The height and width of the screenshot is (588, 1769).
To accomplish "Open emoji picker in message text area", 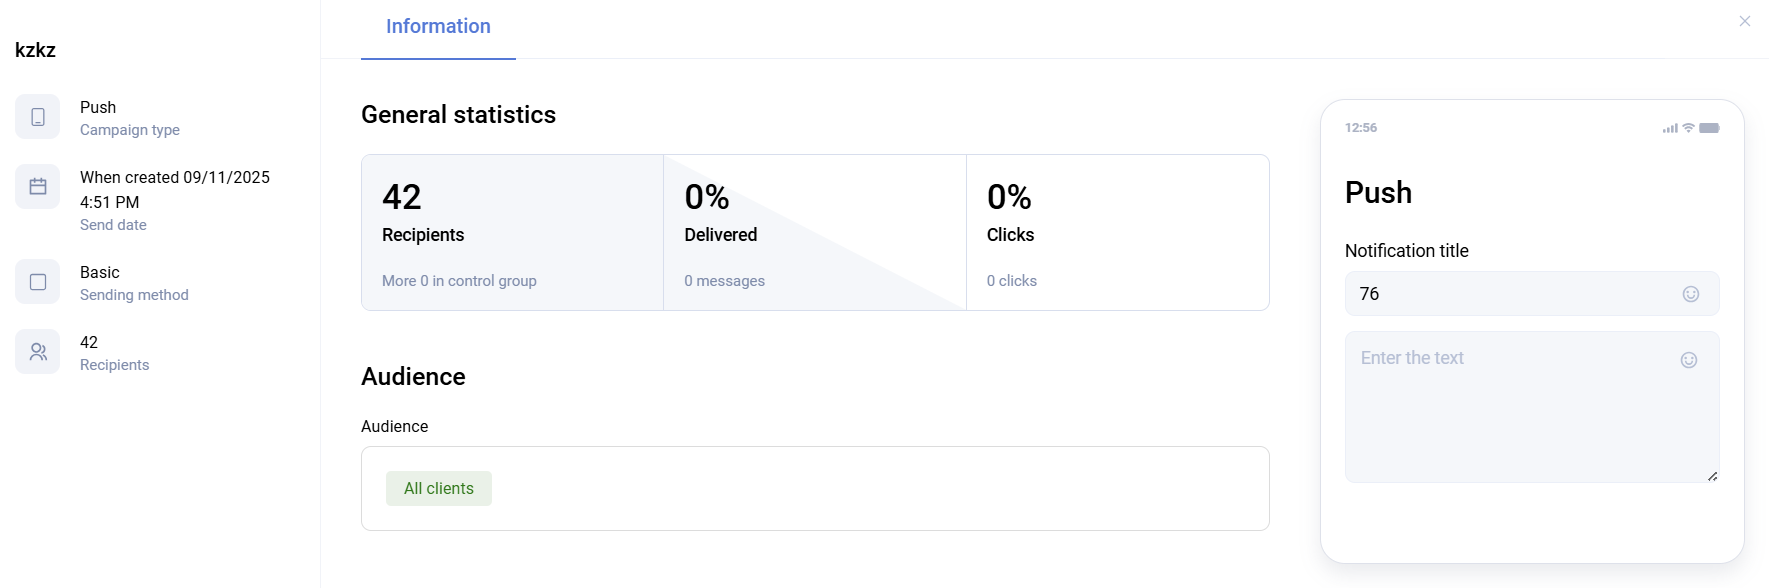I will (1689, 360).
